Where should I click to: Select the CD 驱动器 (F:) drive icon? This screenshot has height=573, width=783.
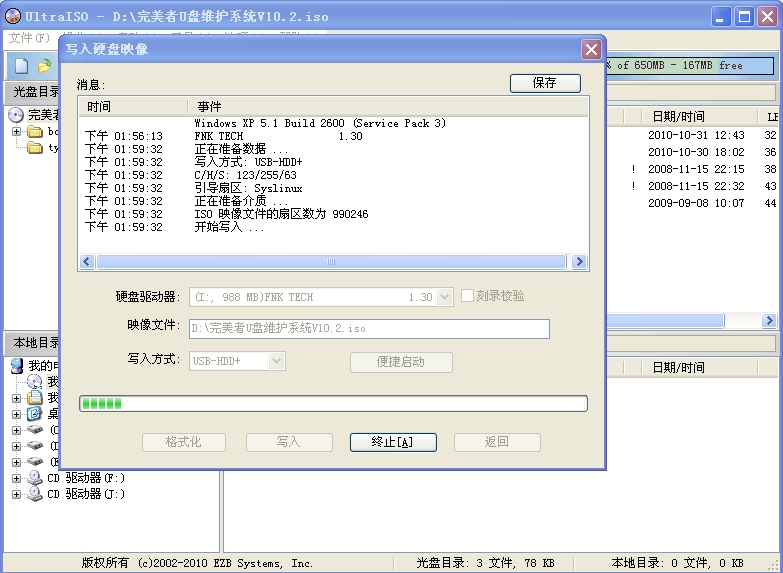coord(34,478)
